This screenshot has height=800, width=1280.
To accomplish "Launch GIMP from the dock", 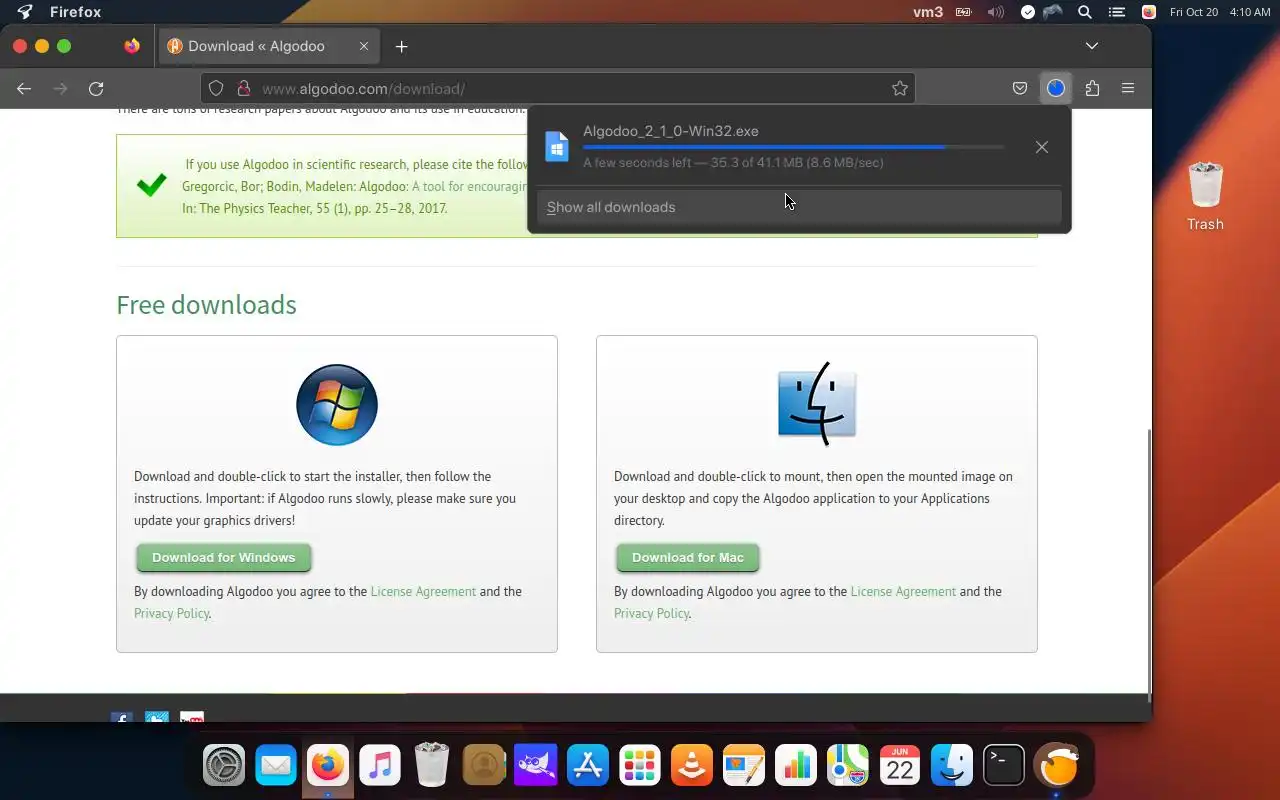I will (536, 767).
